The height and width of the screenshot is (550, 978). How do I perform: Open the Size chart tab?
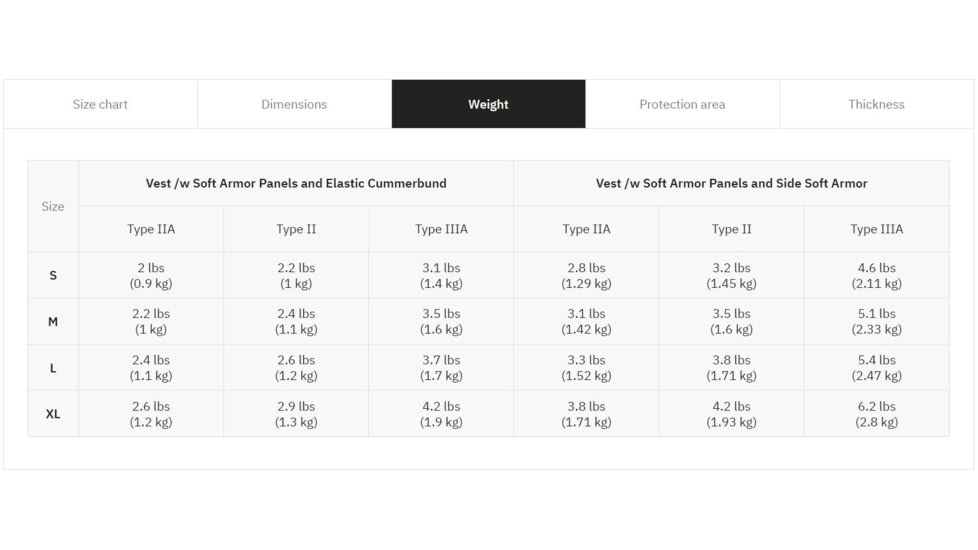pos(100,104)
